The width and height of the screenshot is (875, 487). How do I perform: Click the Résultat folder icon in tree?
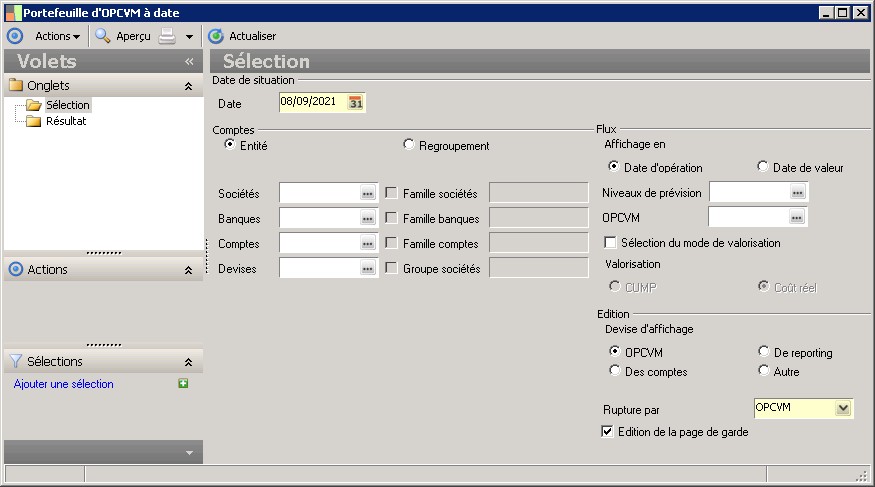(x=34, y=121)
